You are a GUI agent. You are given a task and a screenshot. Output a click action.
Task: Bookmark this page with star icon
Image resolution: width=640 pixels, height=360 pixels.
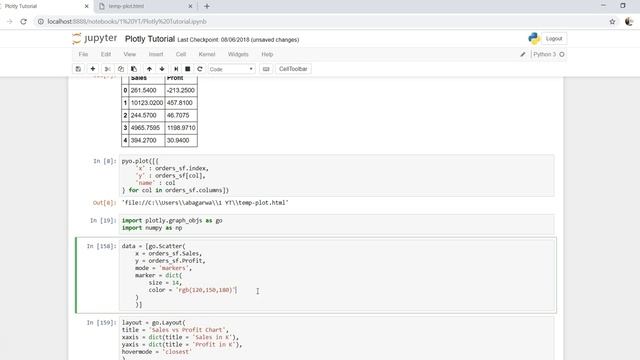point(612,22)
